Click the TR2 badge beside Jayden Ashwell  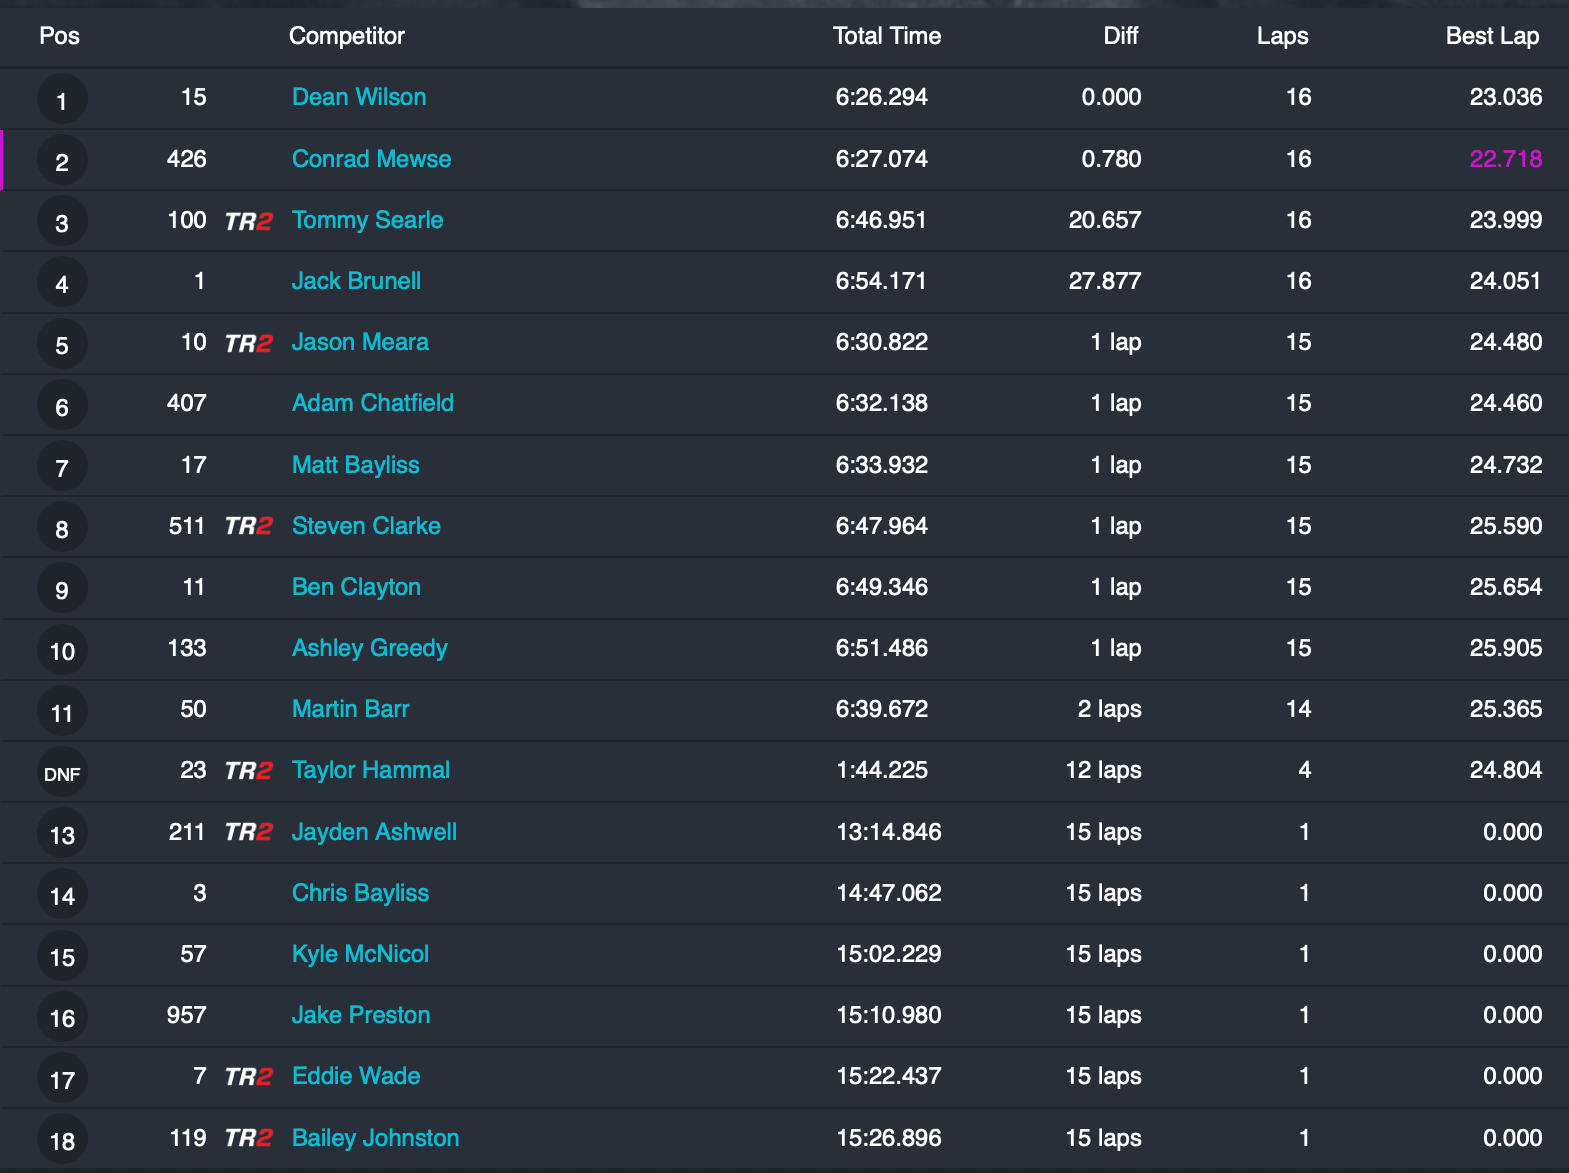coord(248,832)
